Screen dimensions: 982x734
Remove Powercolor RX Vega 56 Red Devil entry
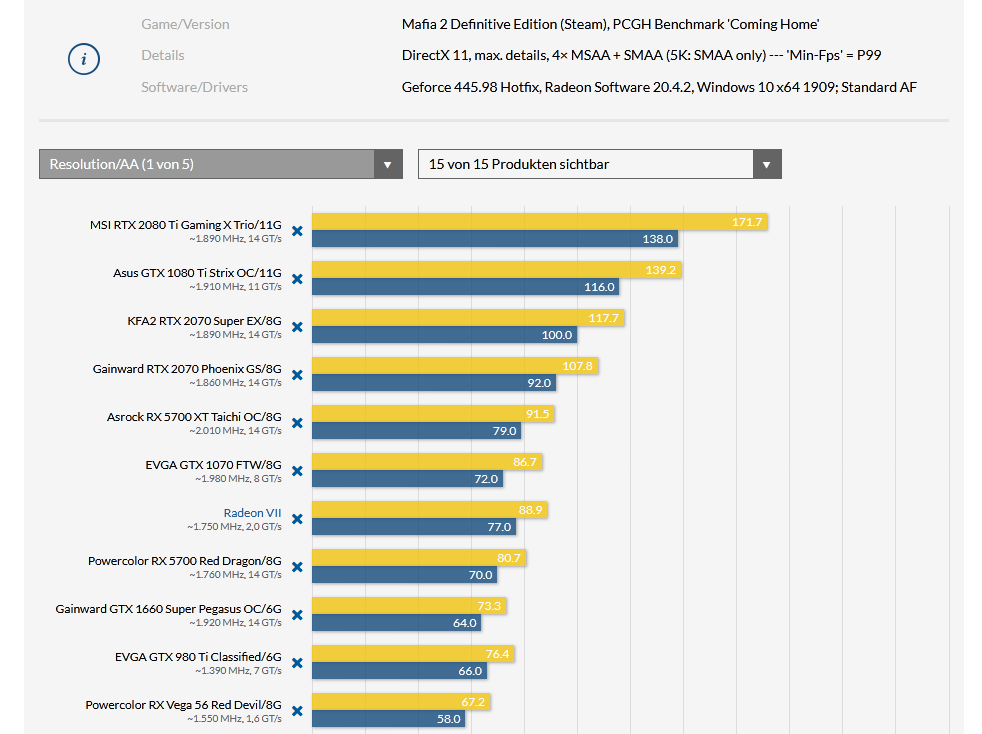click(296, 712)
